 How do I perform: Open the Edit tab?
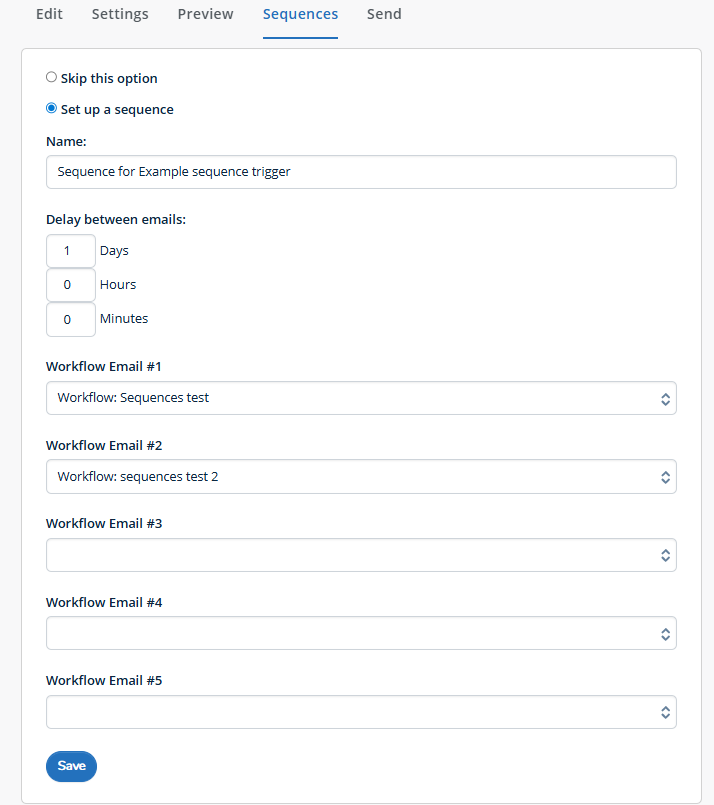click(x=49, y=14)
